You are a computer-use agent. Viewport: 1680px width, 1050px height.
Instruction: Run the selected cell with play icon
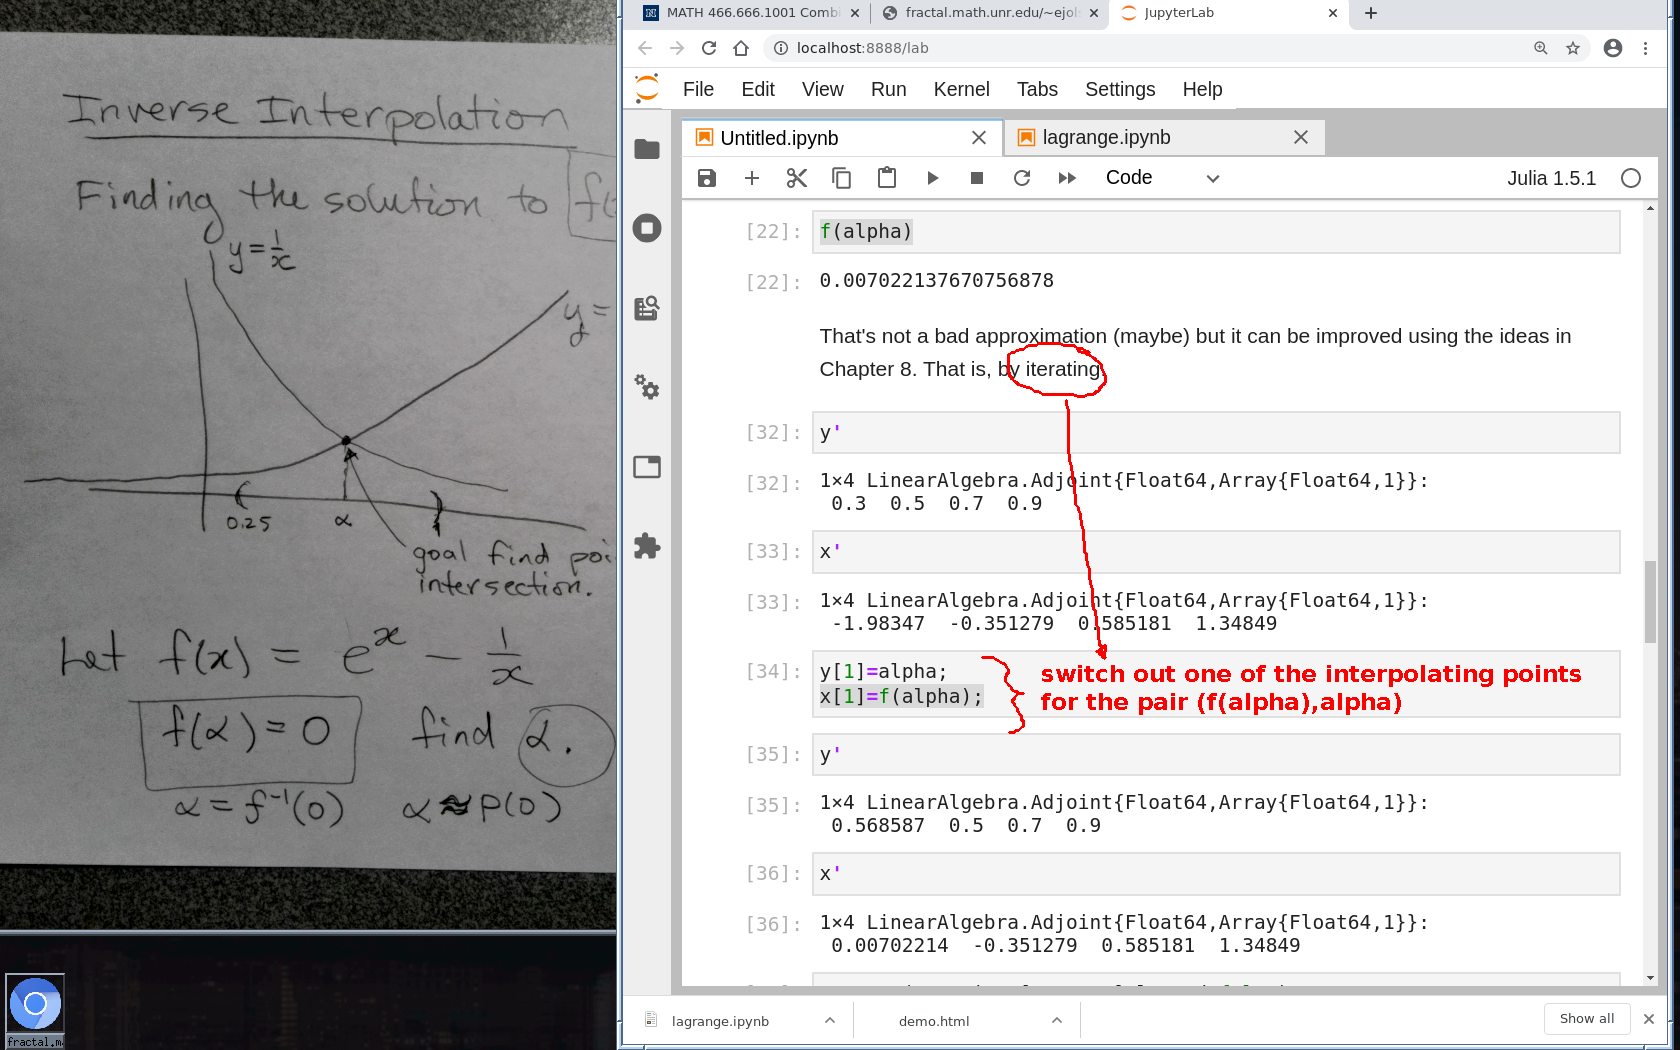tap(932, 178)
